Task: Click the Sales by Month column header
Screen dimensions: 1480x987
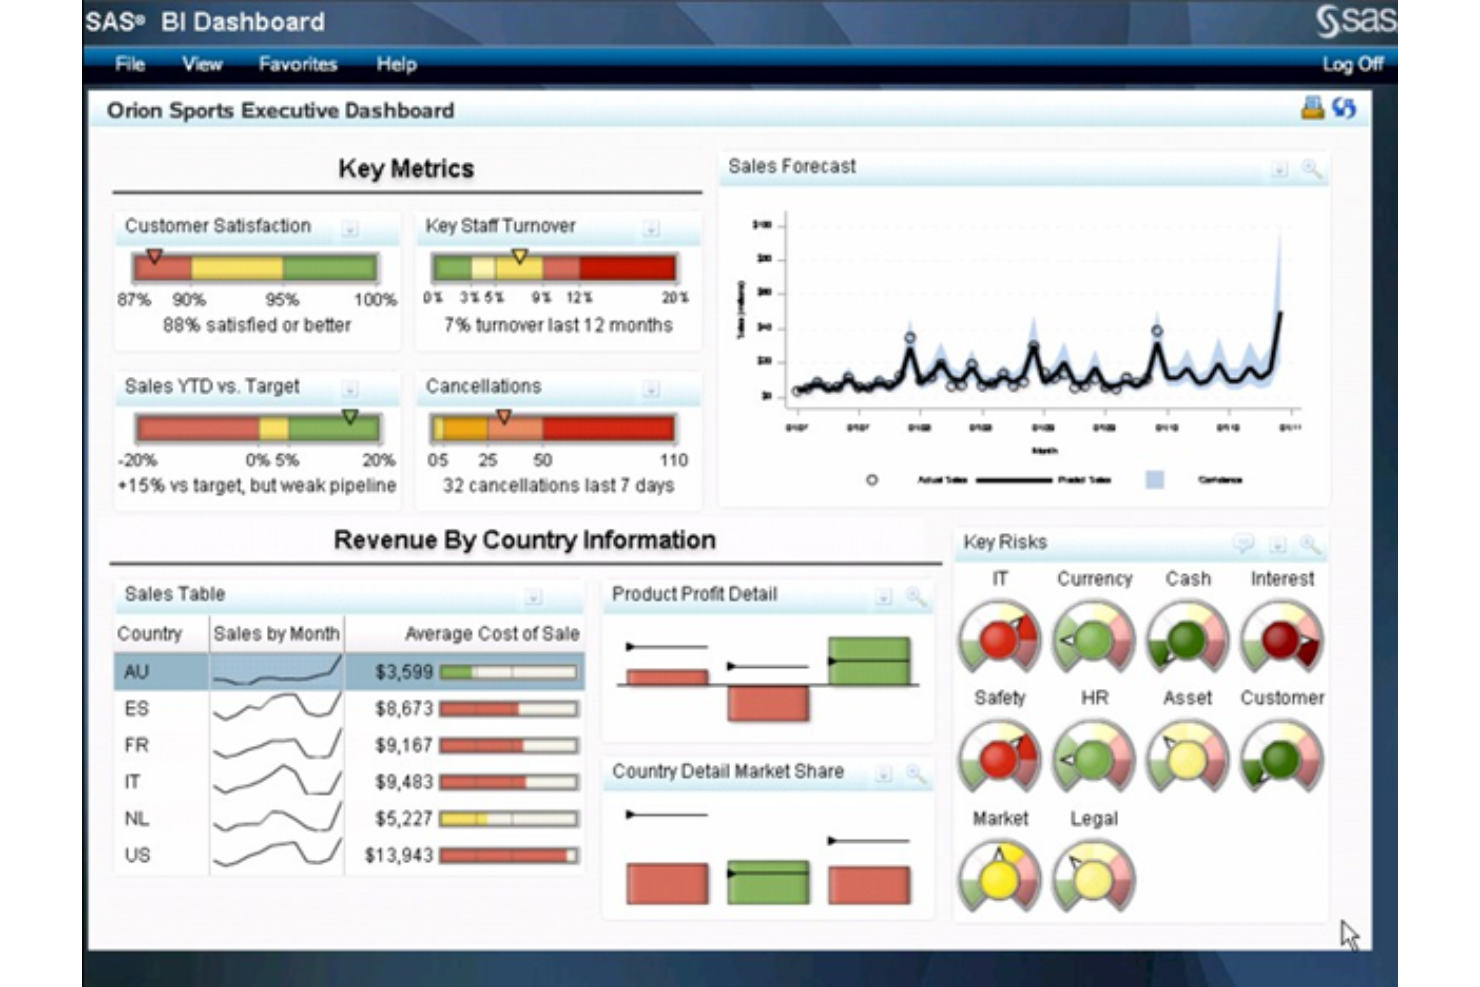Action: tap(276, 634)
